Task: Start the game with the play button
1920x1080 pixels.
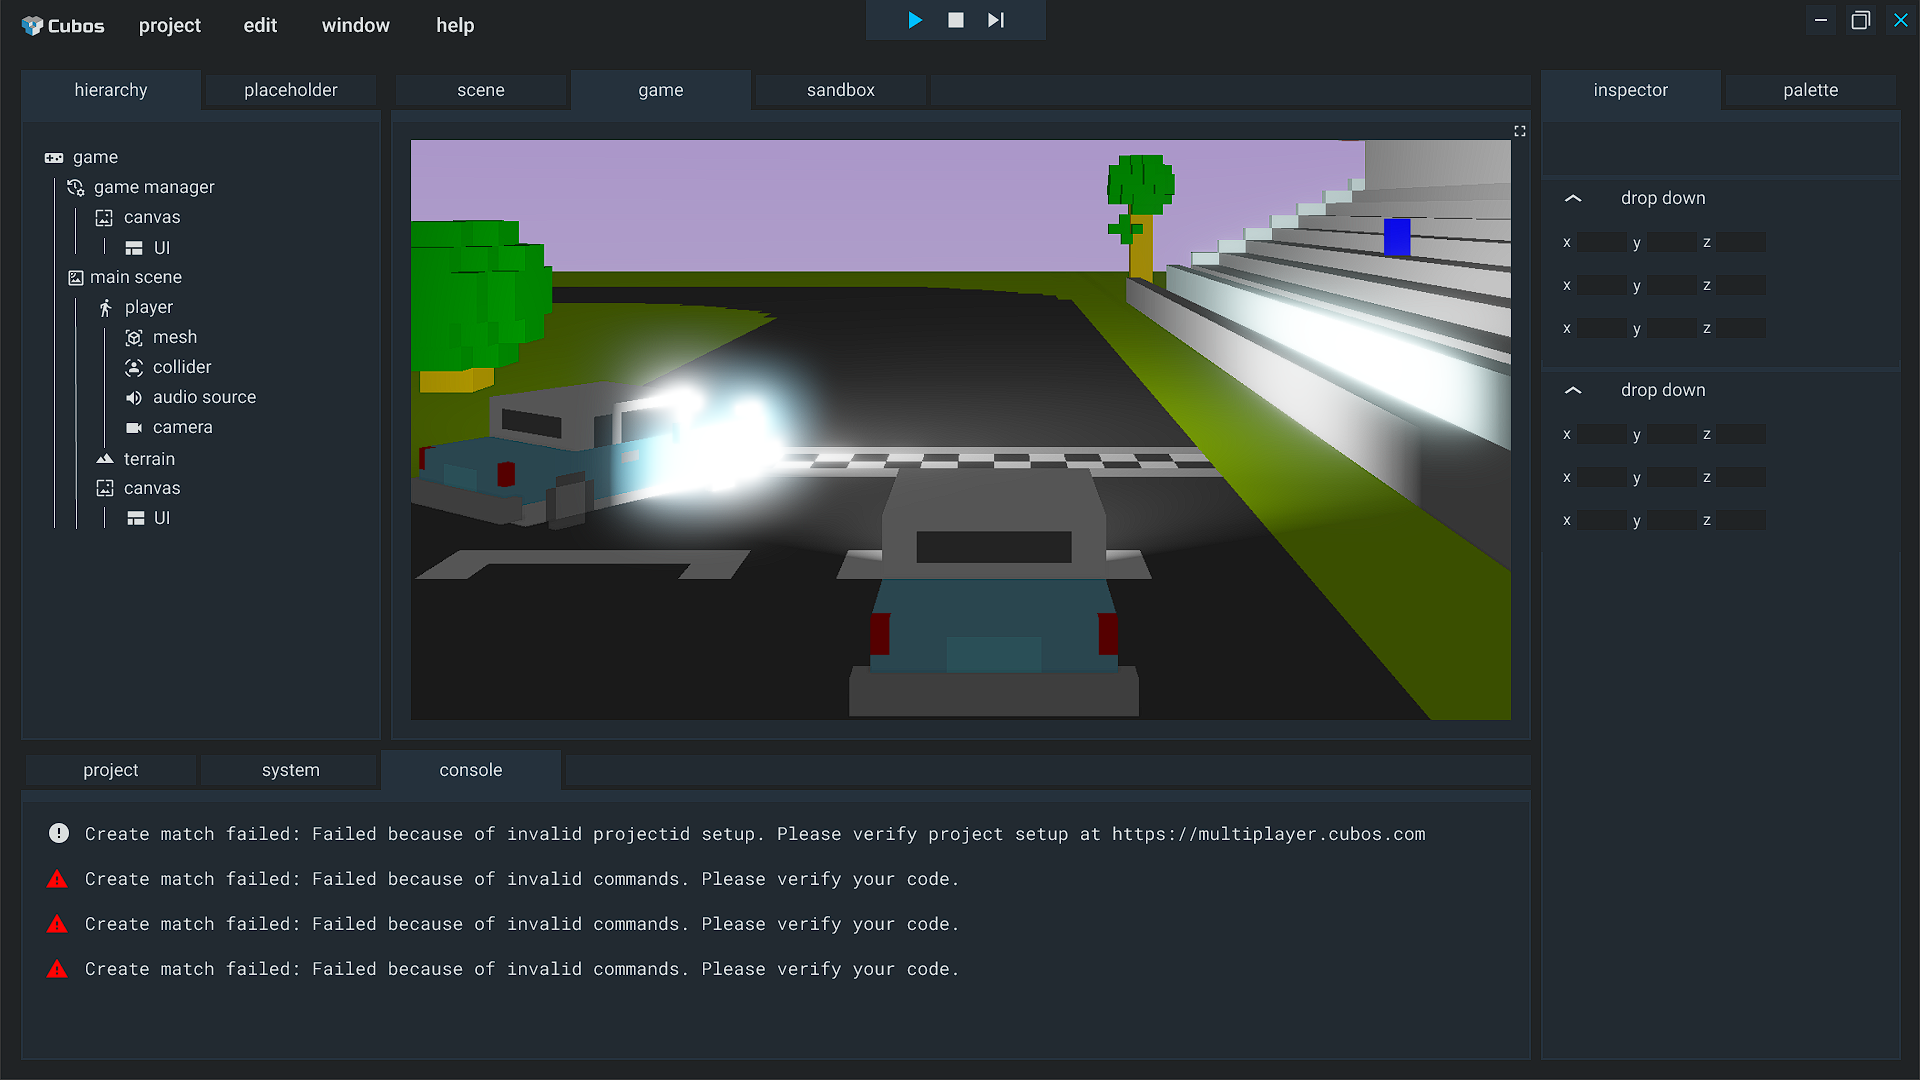Action: (x=915, y=20)
